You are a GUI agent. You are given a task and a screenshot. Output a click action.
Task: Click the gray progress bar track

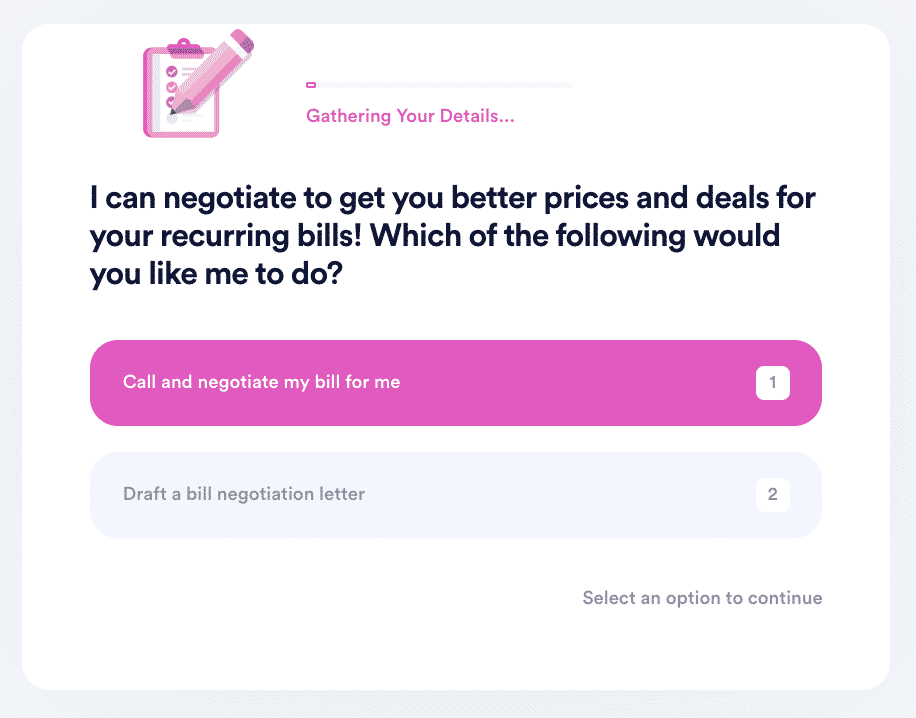click(439, 85)
